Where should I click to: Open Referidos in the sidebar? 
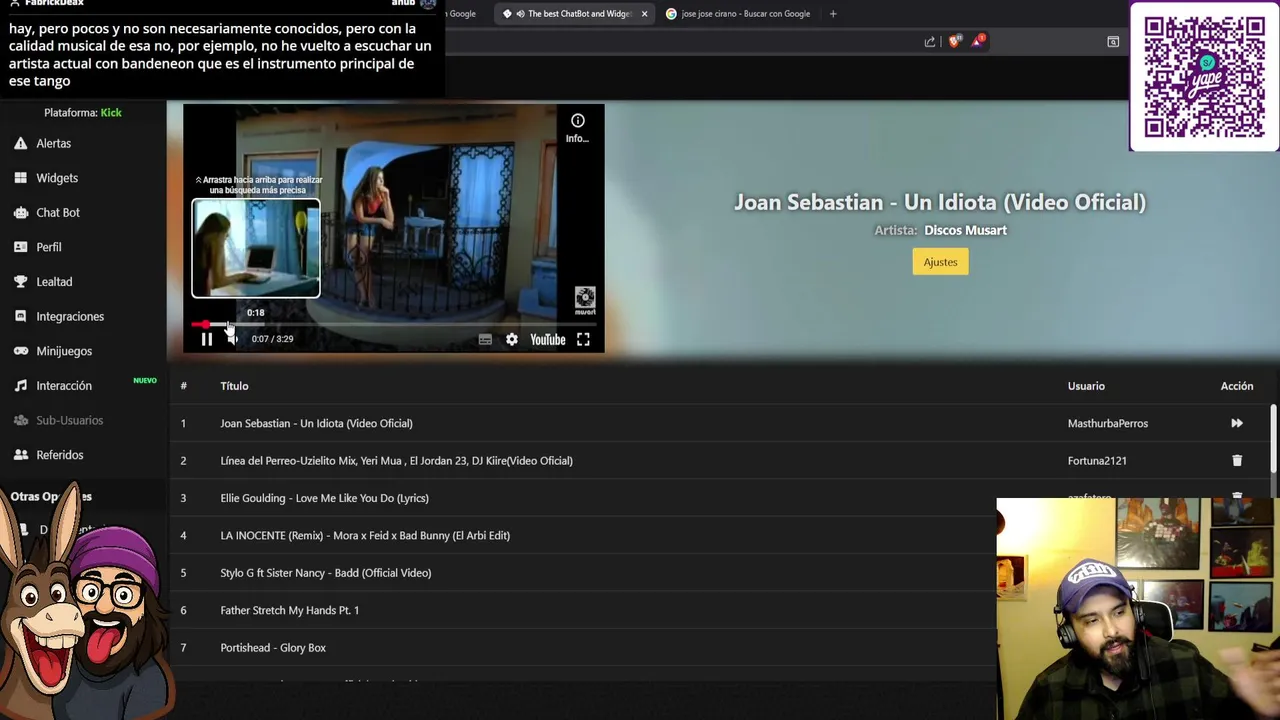[60, 455]
